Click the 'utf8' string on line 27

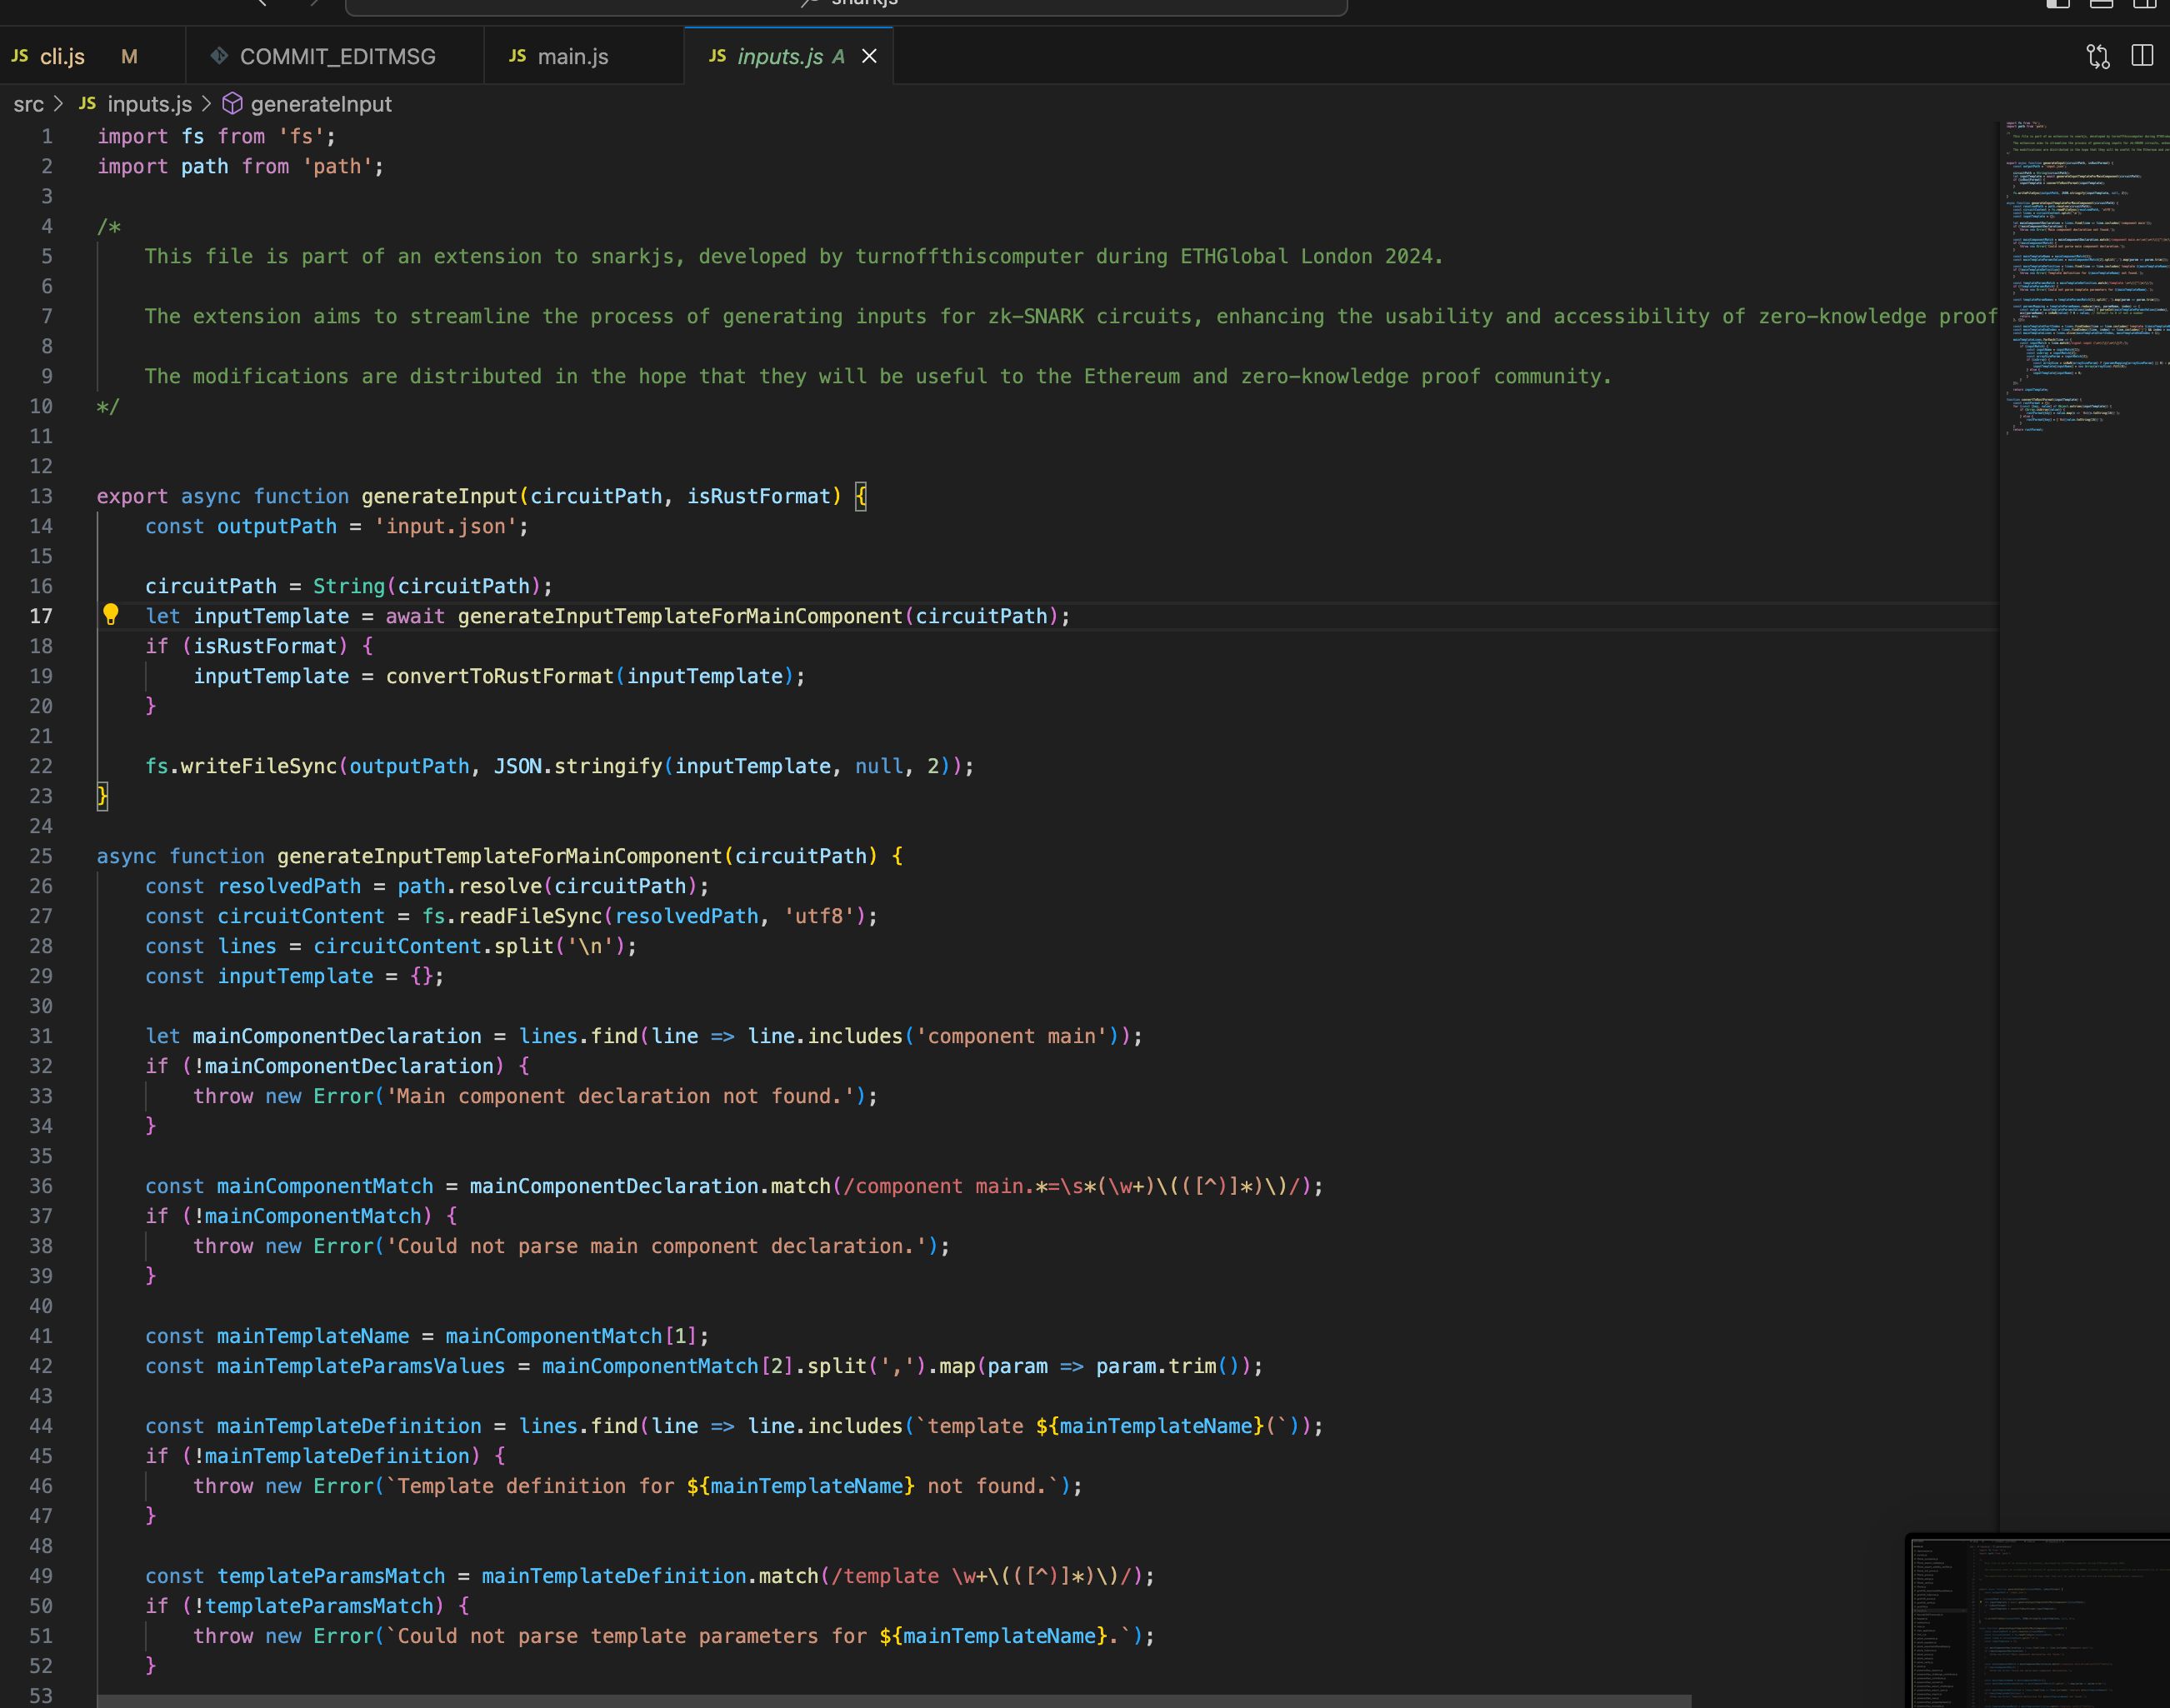pos(820,916)
